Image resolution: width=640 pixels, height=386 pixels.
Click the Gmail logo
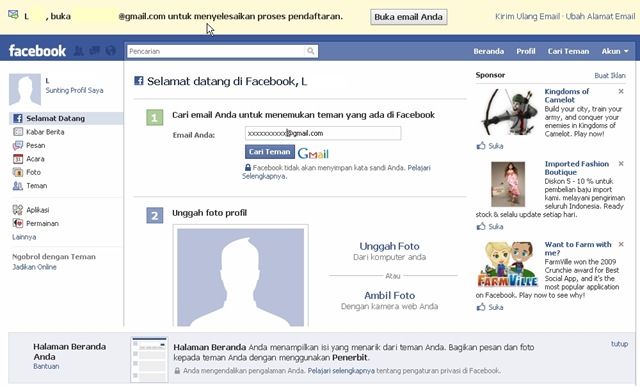pyautogui.click(x=313, y=153)
